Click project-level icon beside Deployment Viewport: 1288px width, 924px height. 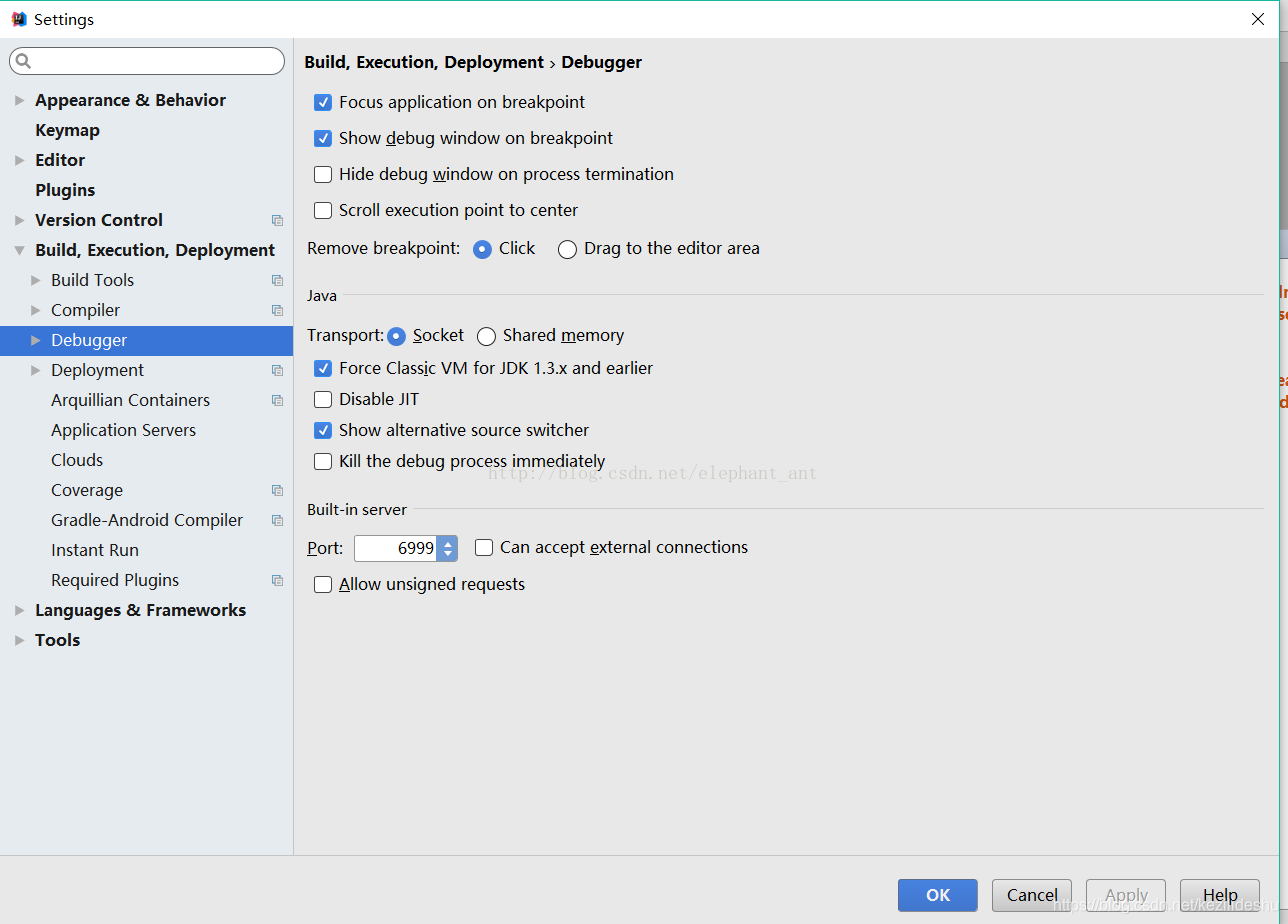(277, 370)
